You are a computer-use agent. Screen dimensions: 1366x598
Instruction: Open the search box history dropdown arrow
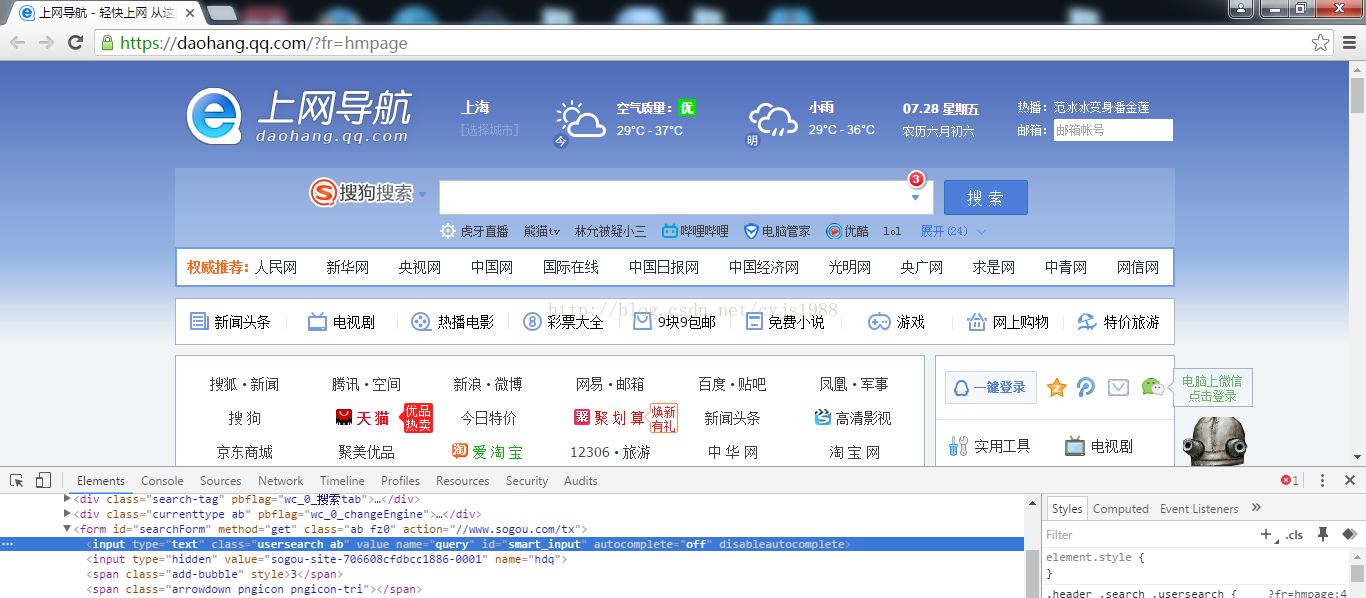click(x=915, y=197)
